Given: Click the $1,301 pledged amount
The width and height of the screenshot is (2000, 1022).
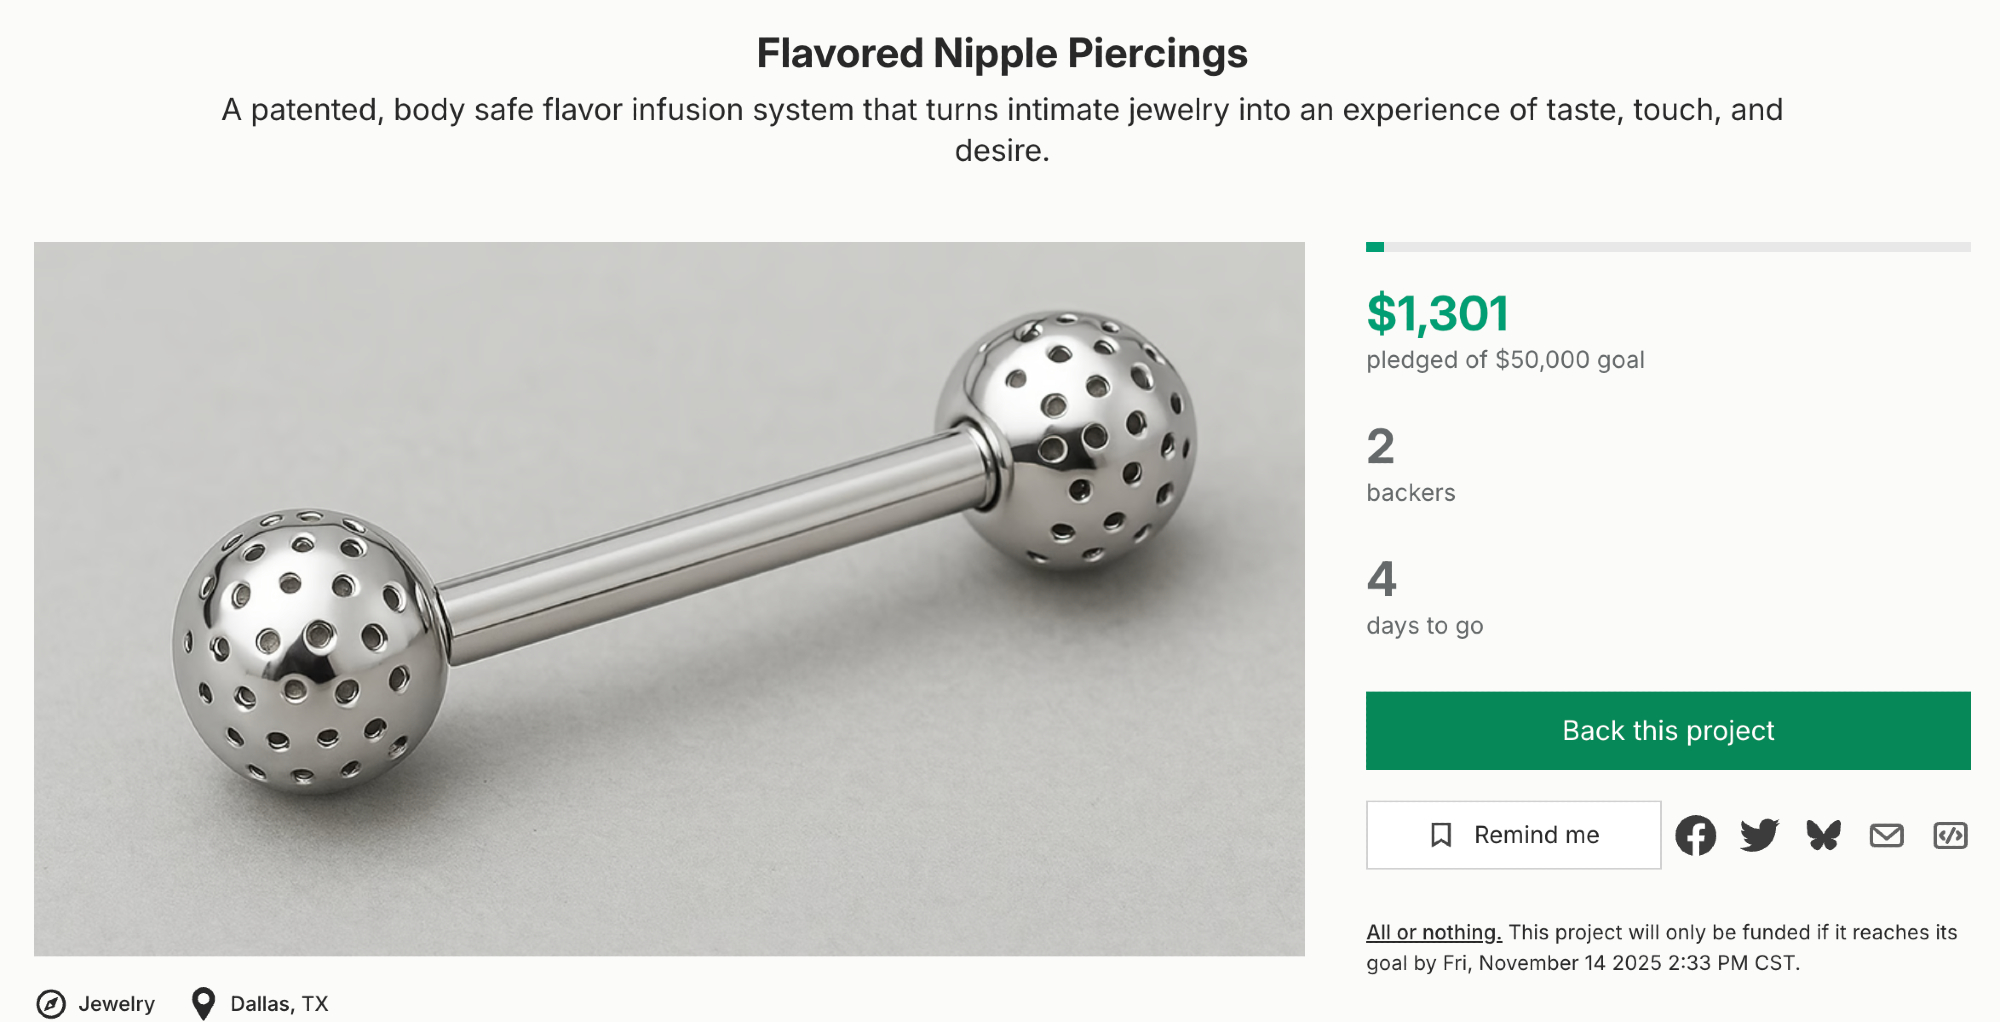Looking at the screenshot, I should coord(1437,314).
